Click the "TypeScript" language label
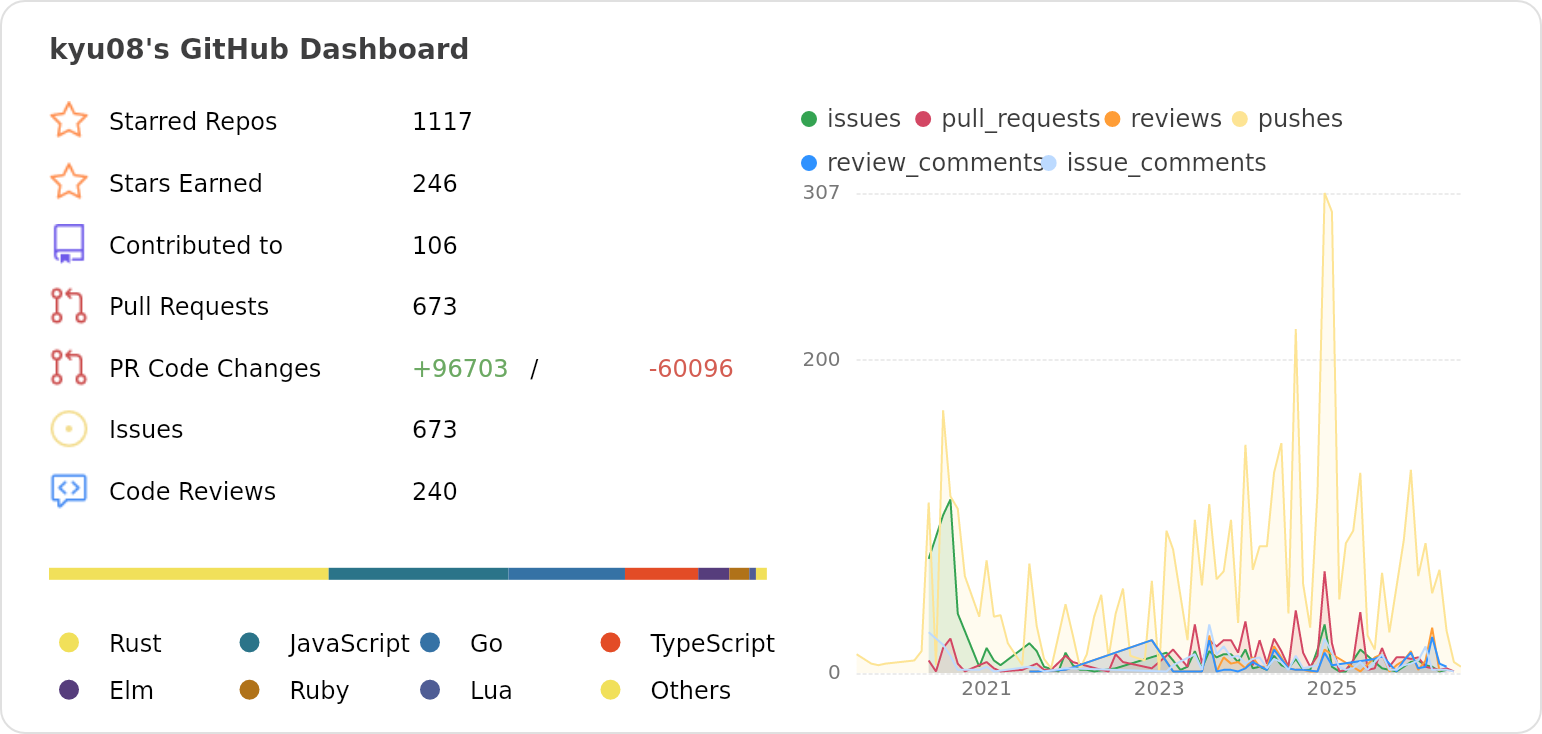 click(x=712, y=644)
